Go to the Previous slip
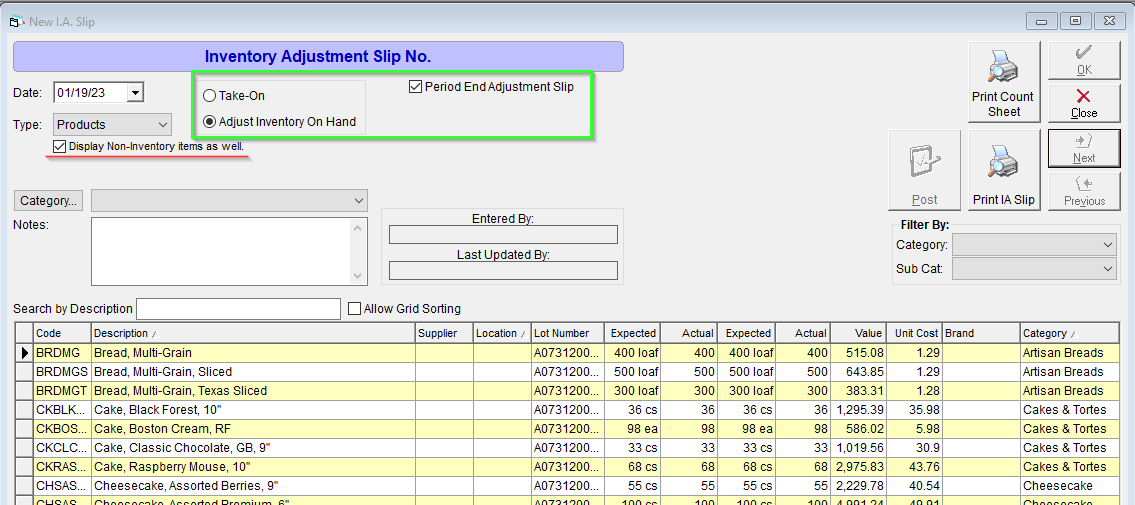Image resolution: width=1135 pixels, height=505 pixels. click(x=1084, y=192)
